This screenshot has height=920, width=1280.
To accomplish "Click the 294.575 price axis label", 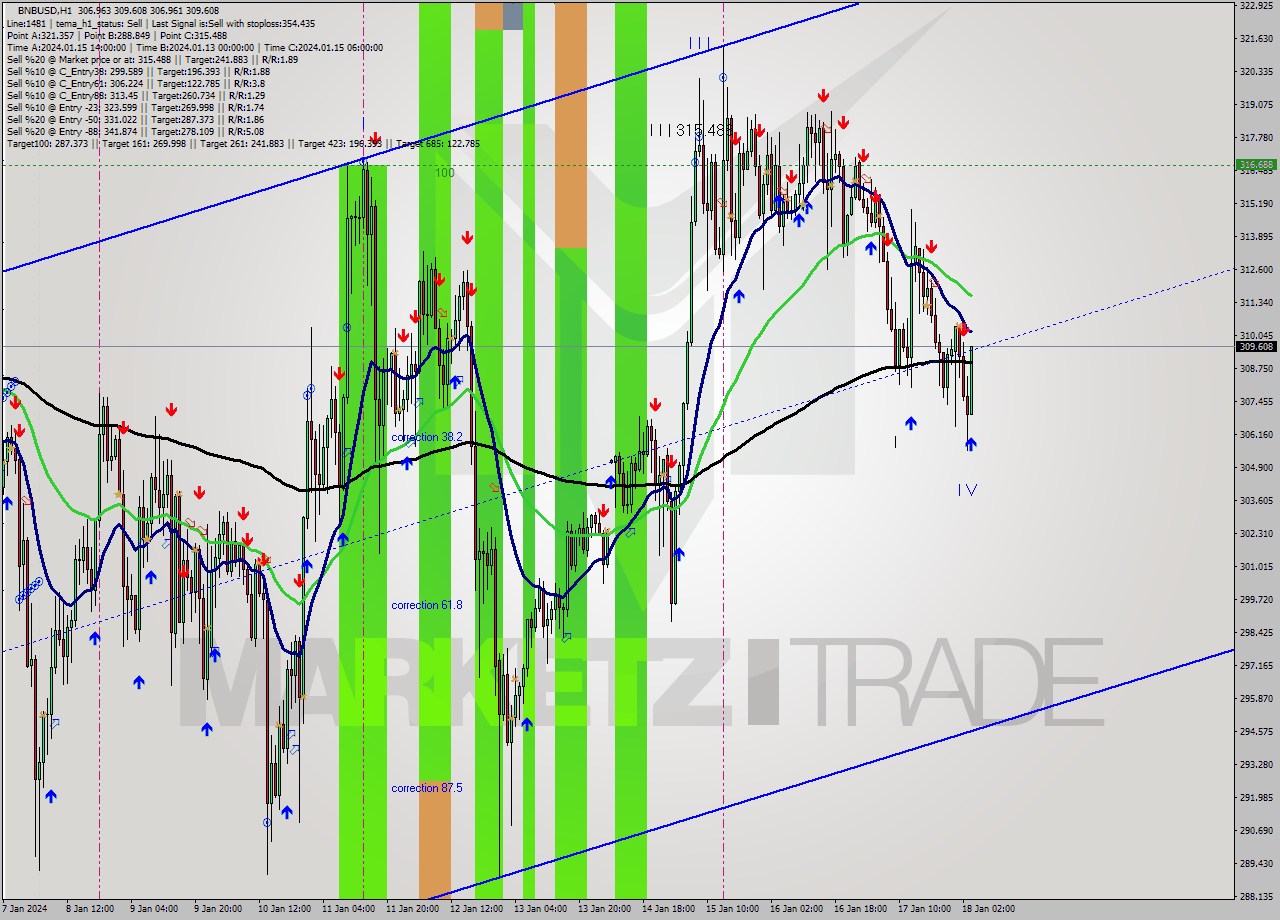I will [1256, 731].
